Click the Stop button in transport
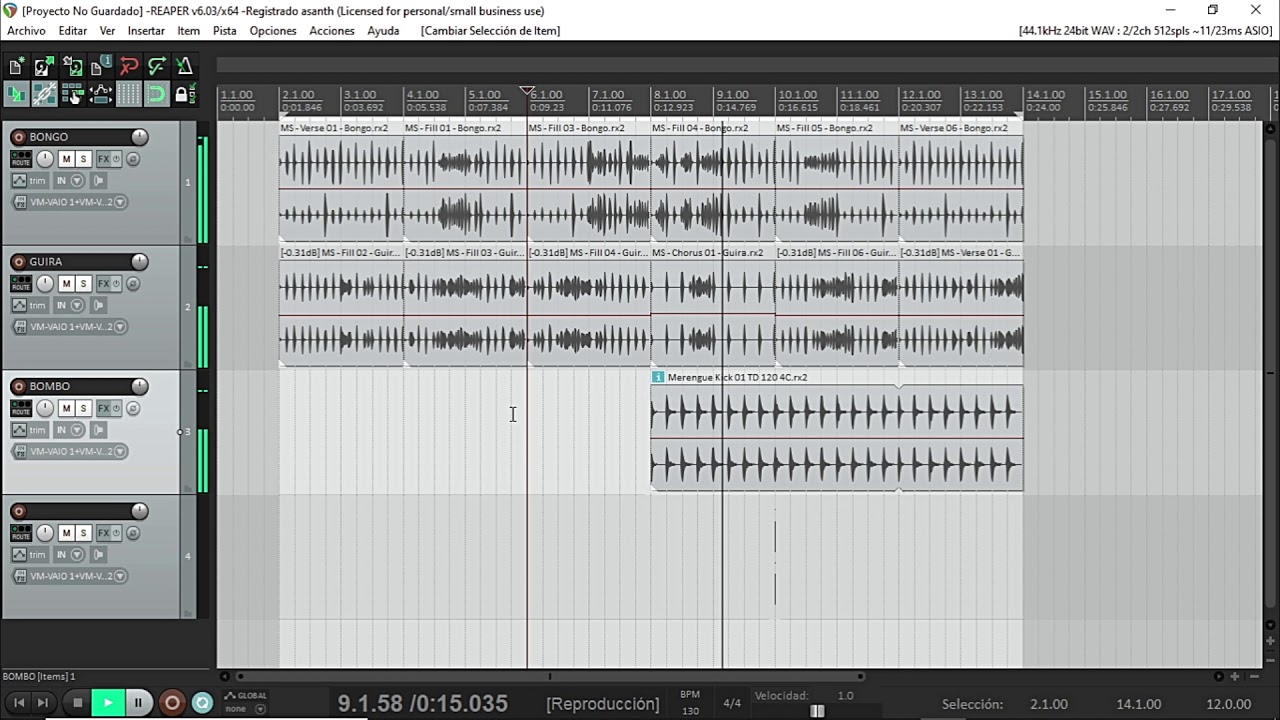 click(78, 703)
